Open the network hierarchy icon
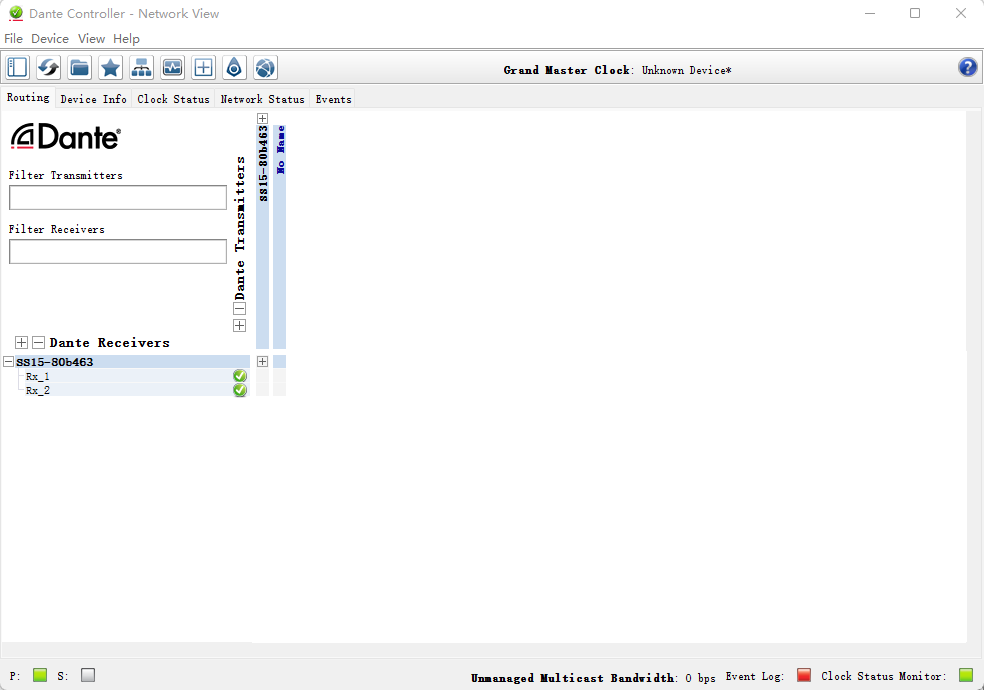 (141, 68)
